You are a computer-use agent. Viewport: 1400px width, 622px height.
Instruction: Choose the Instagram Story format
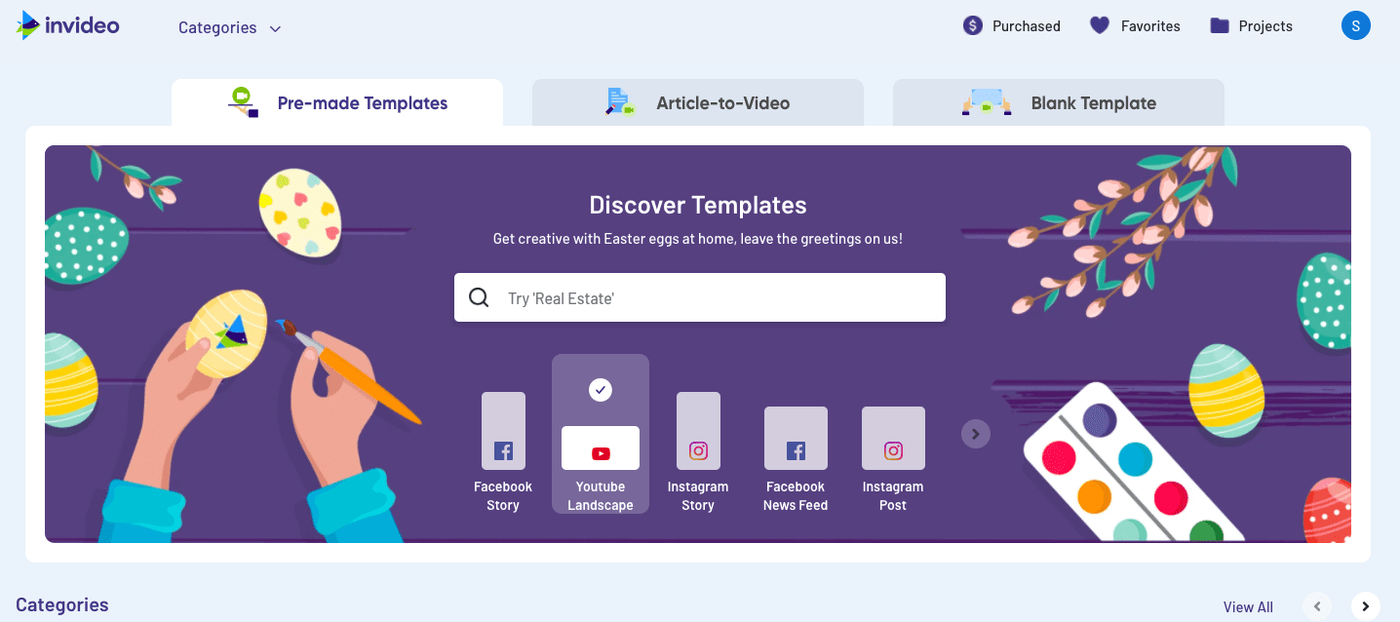click(698, 450)
